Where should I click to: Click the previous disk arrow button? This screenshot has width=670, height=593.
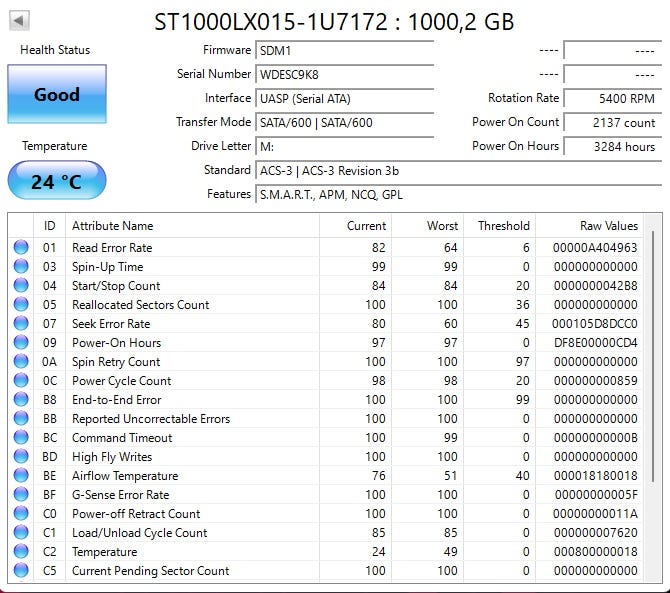tap(20, 20)
